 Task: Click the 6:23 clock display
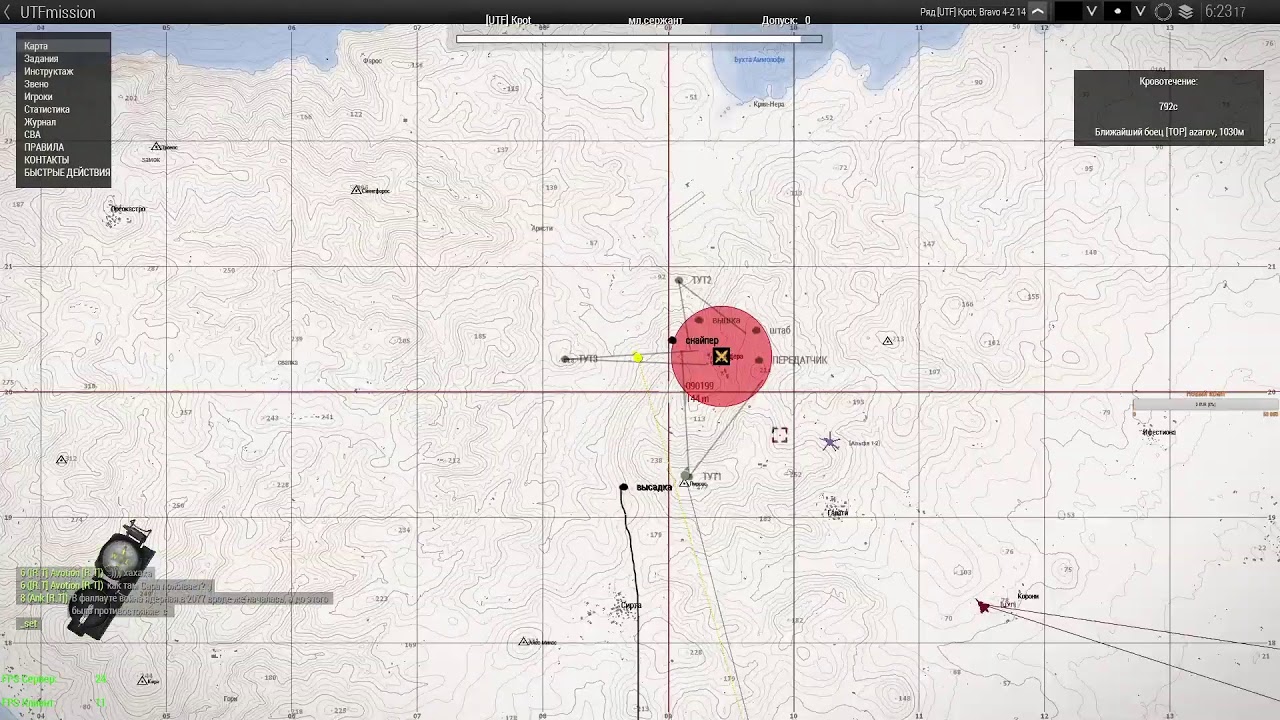(1225, 12)
